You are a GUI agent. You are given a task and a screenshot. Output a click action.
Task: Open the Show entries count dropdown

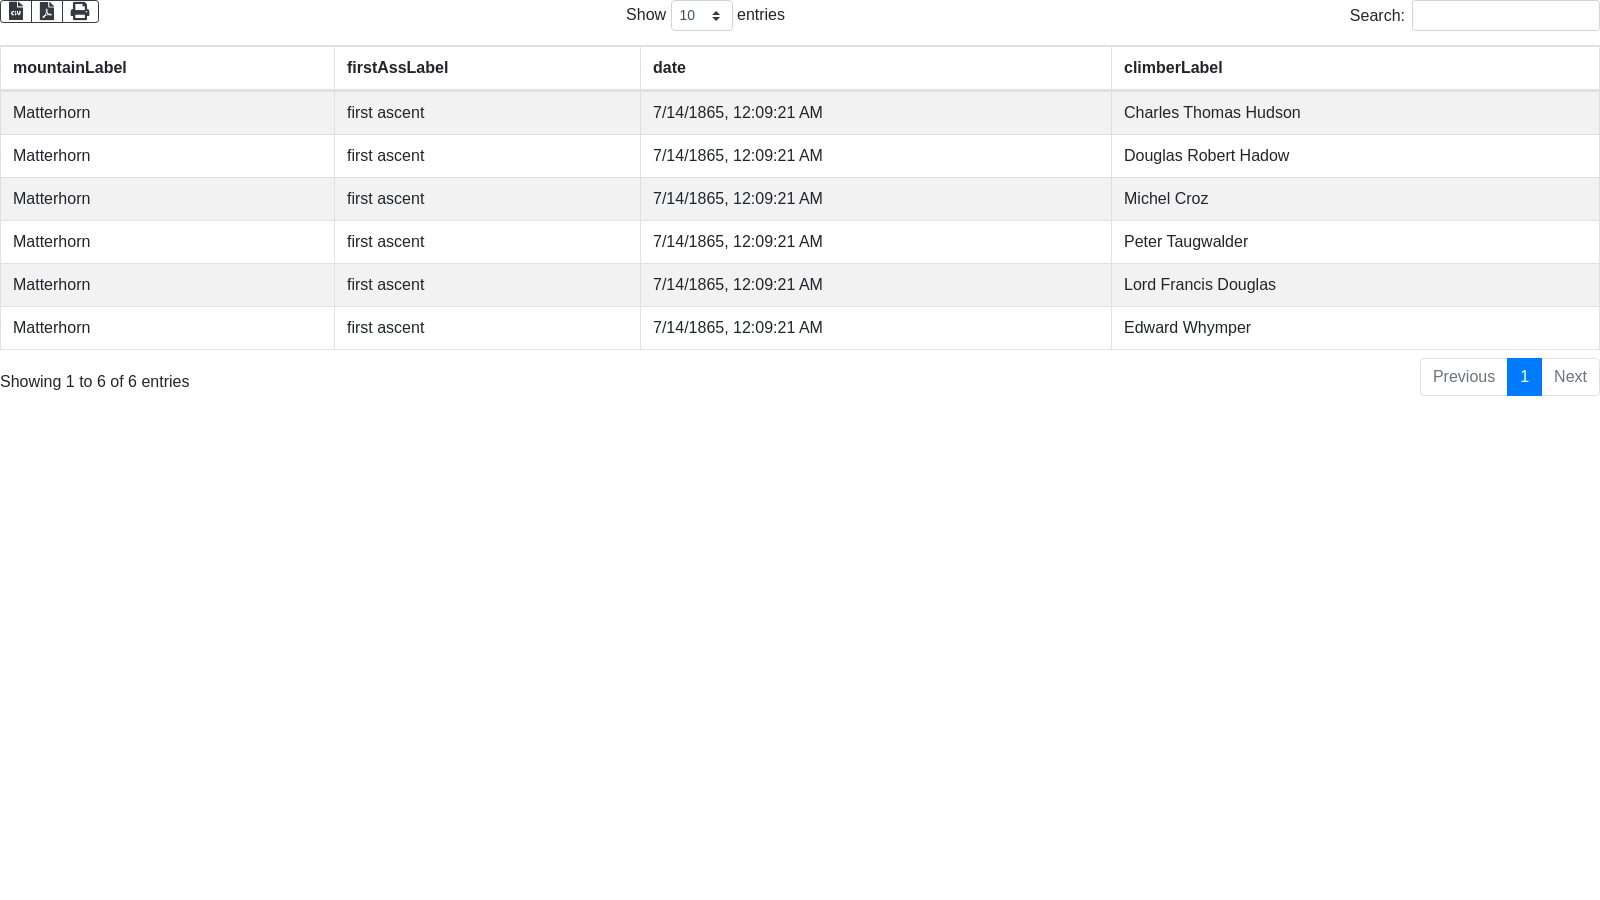(701, 16)
